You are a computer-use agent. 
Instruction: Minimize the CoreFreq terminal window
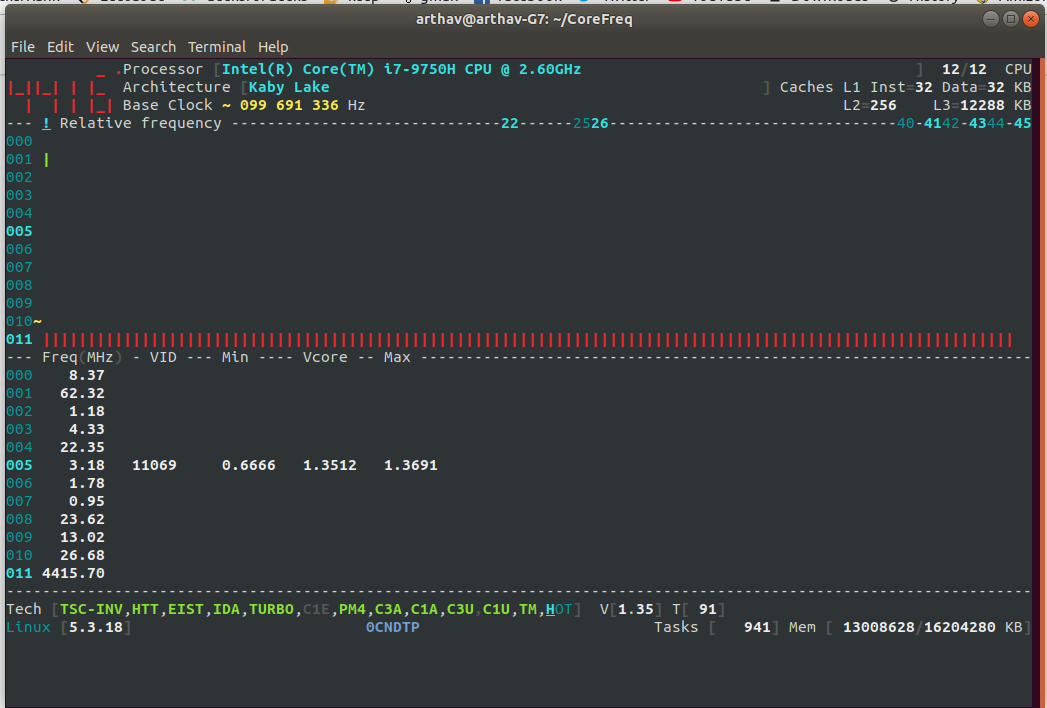(991, 19)
